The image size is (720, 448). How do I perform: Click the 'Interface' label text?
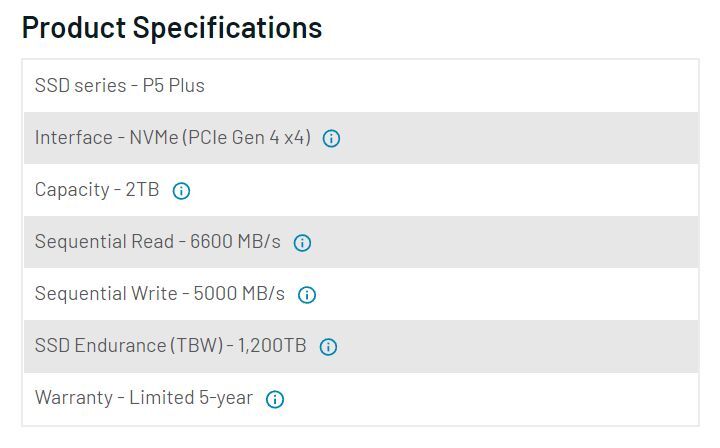[73, 138]
